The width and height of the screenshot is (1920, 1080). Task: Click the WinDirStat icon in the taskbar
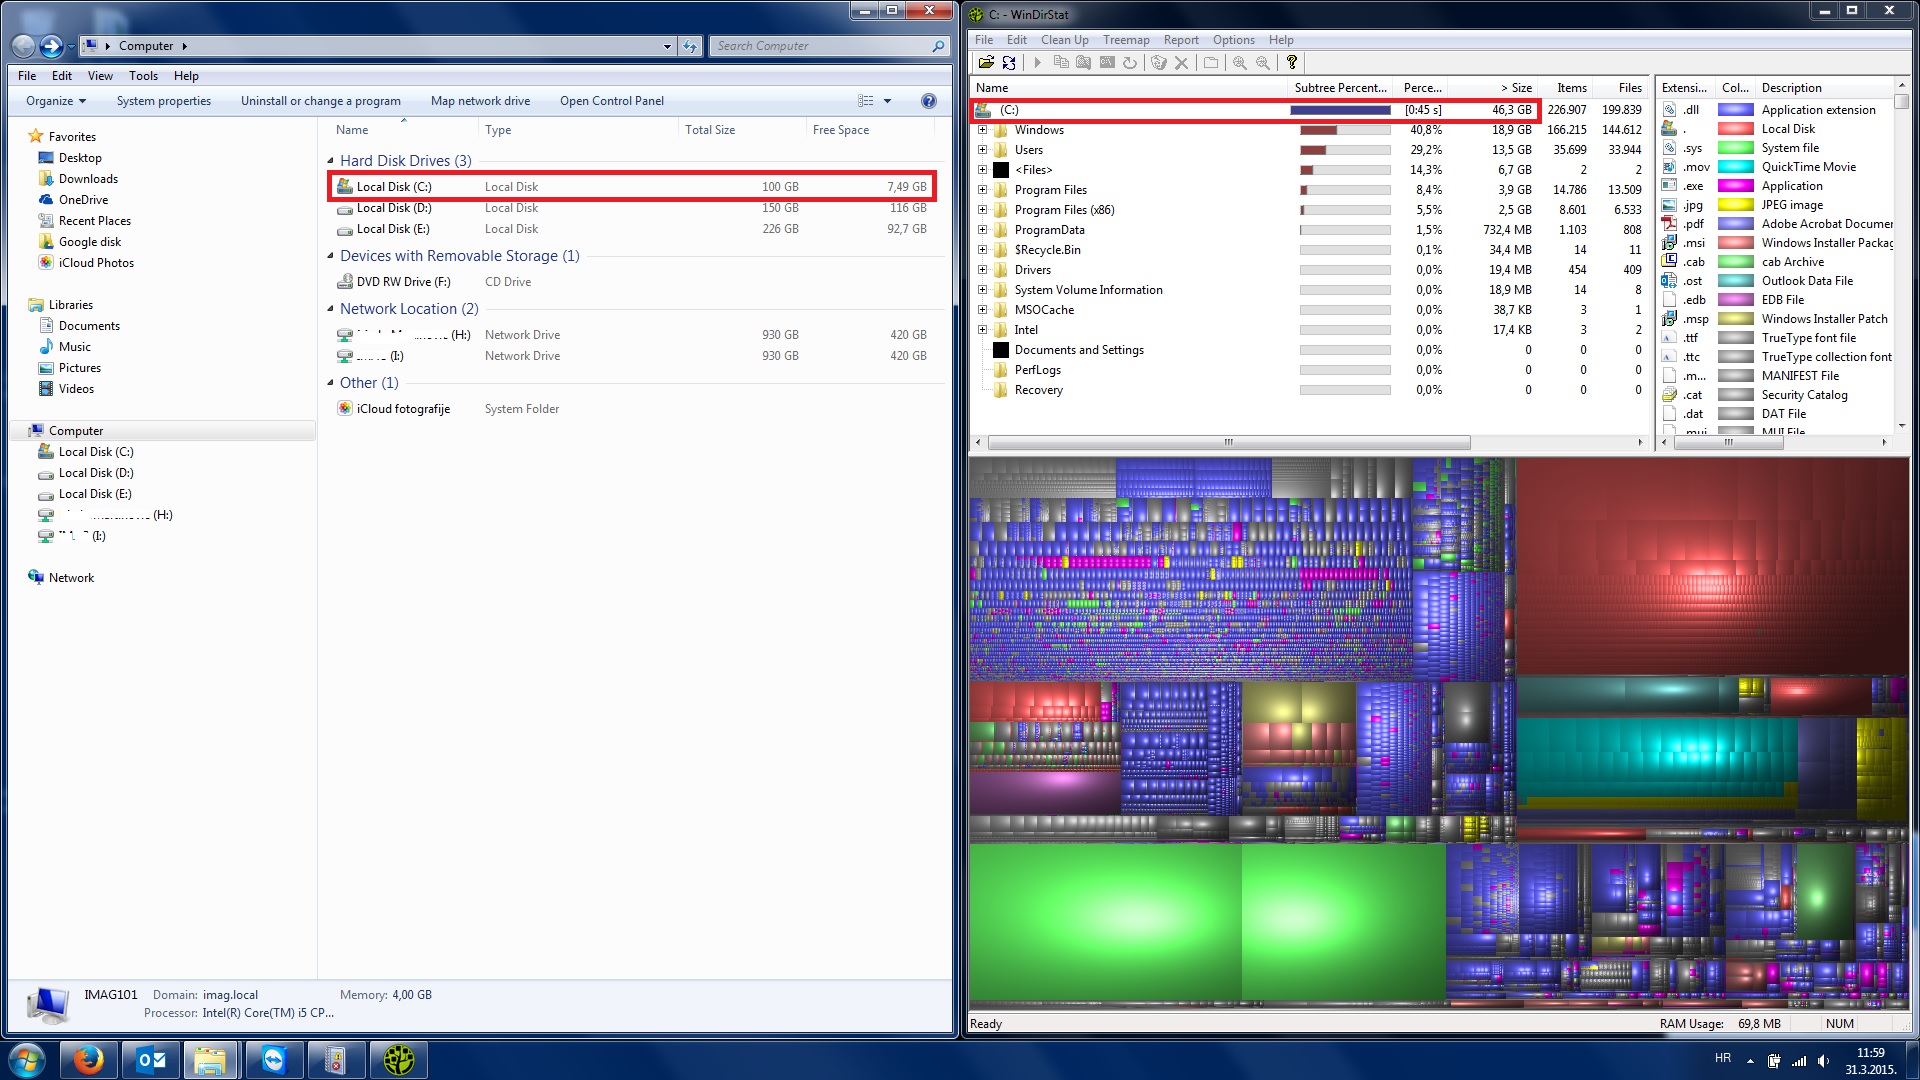click(398, 1060)
